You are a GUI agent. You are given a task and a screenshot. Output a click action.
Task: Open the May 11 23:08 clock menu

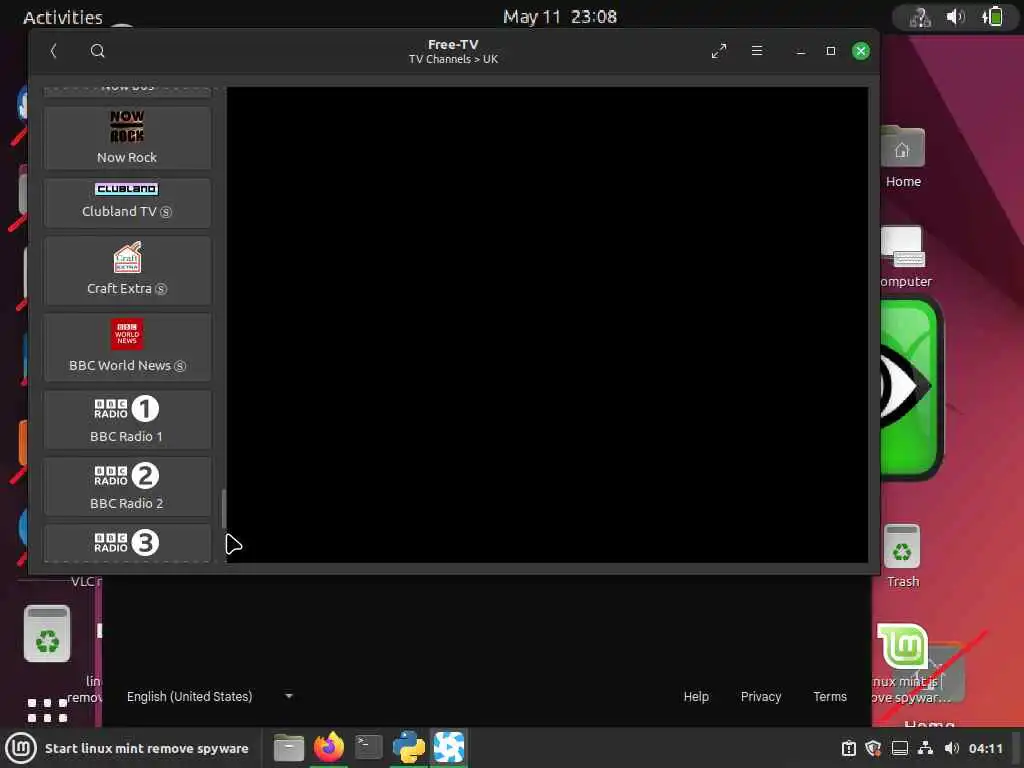pyautogui.click(x=560, y=17)
